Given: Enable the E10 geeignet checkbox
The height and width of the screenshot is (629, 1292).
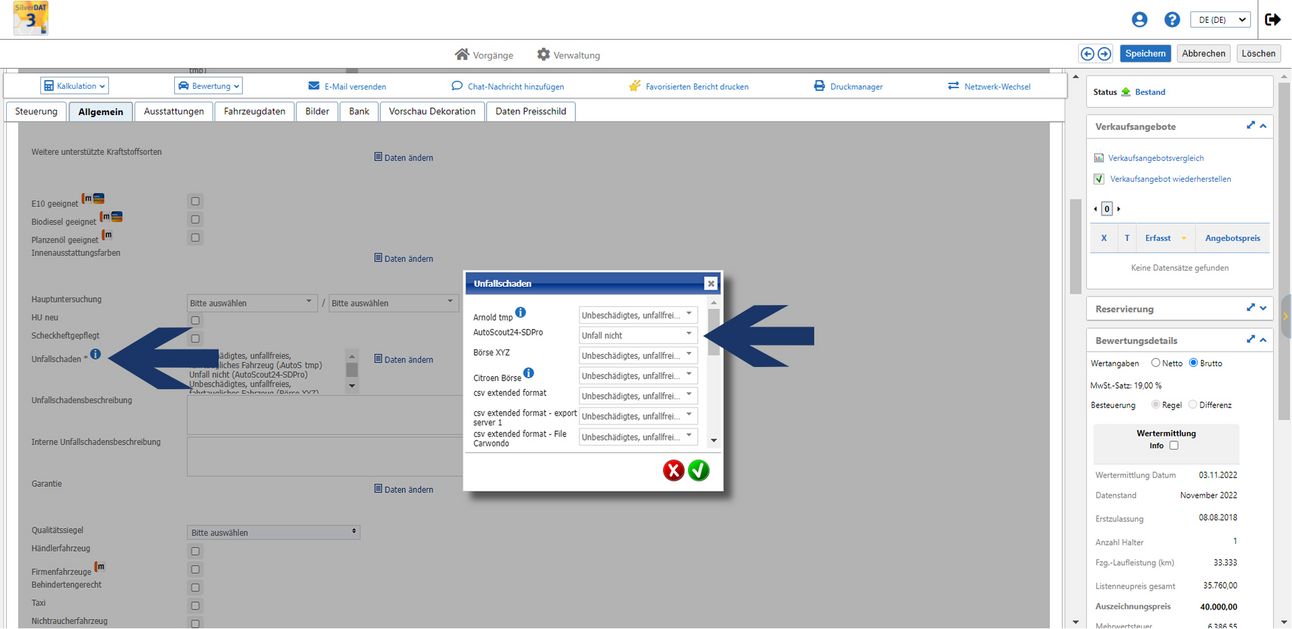Looking at the screenshot, I should (195, 201).
